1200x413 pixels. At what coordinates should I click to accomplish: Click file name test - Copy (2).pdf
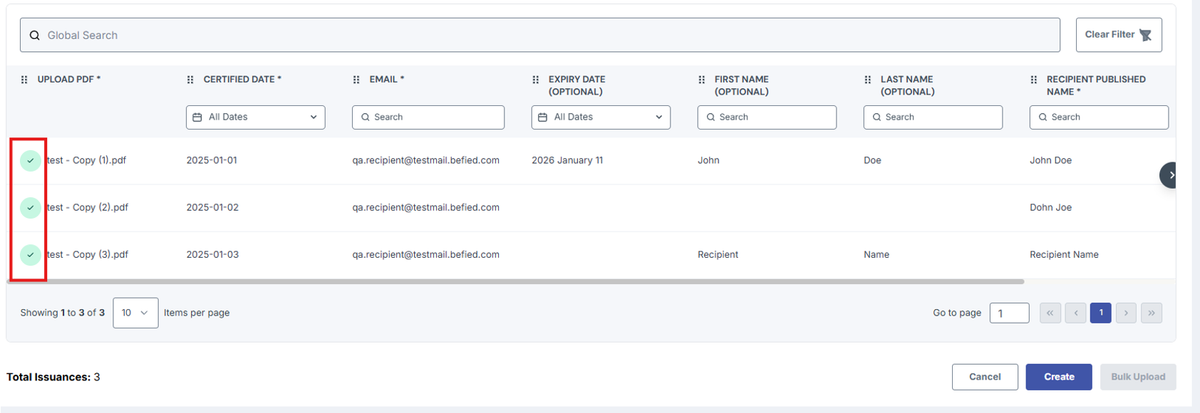(88, 207)
